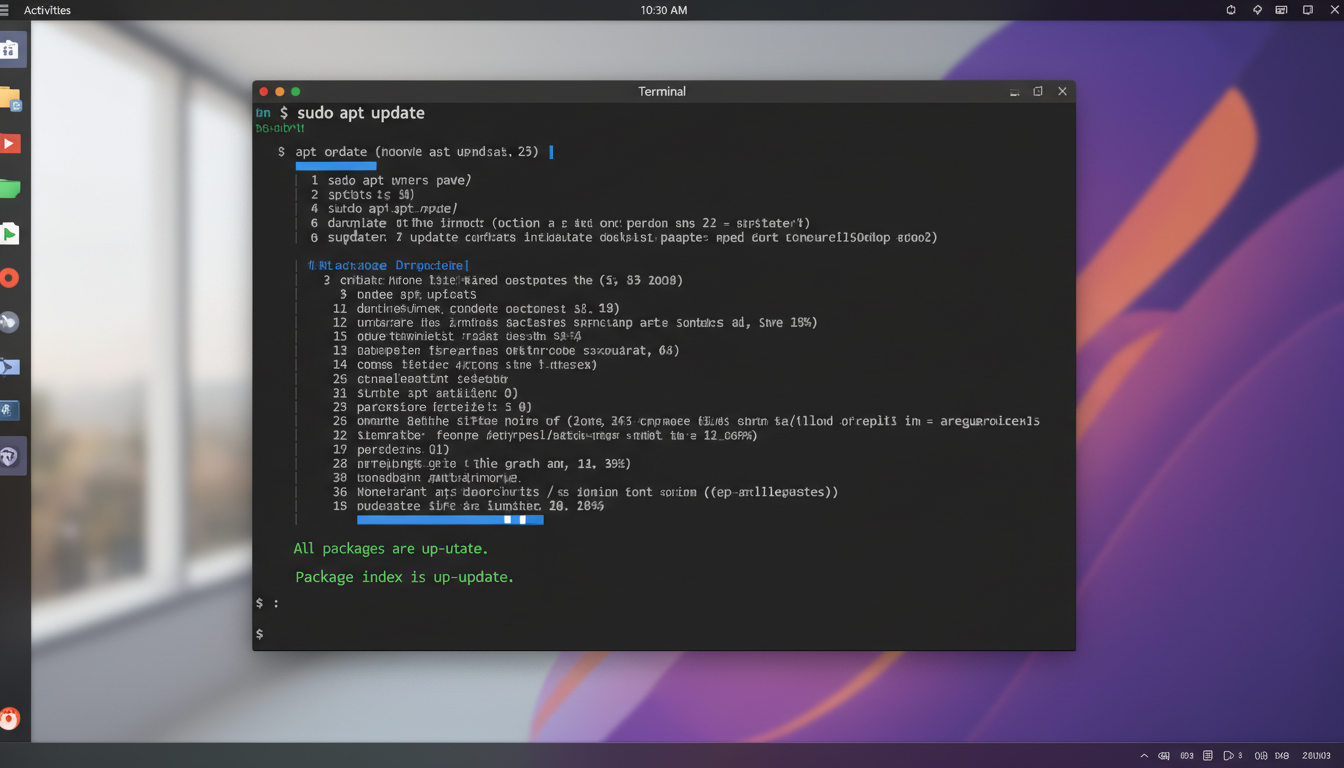Click the rightmost readout in bottom tray
This screenshot has width=1344, height=768.
[x=1316, y=756]
